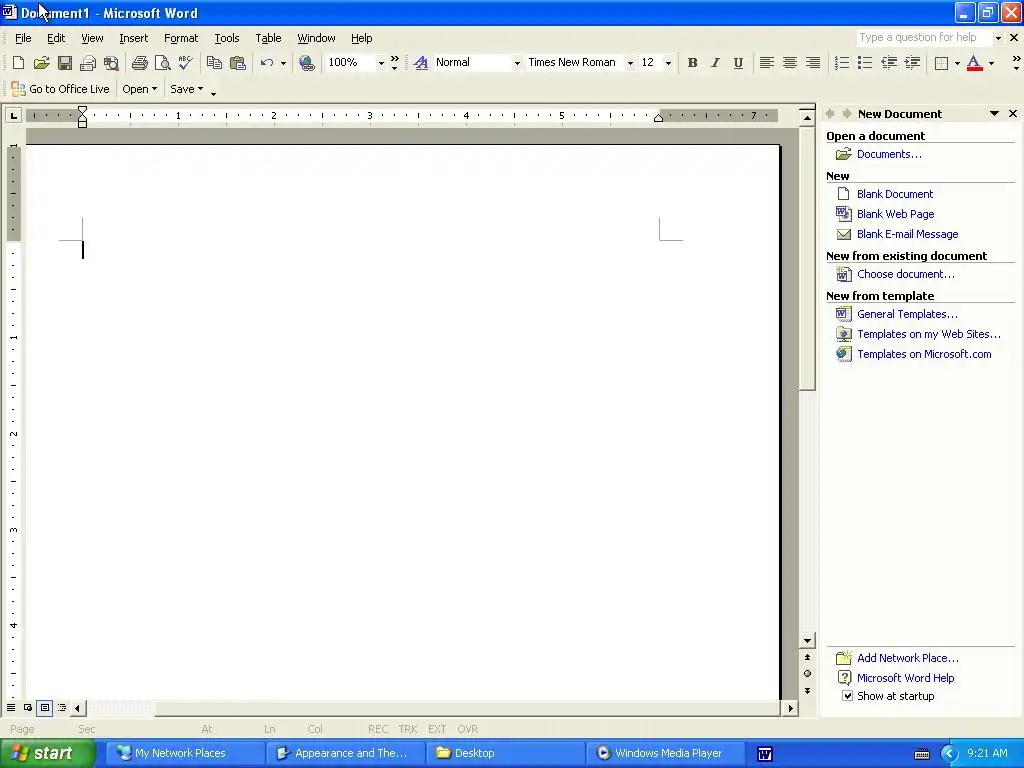Center the paragraph text
This screenshot has width=1024, height=768.
(x=790, y=63)
